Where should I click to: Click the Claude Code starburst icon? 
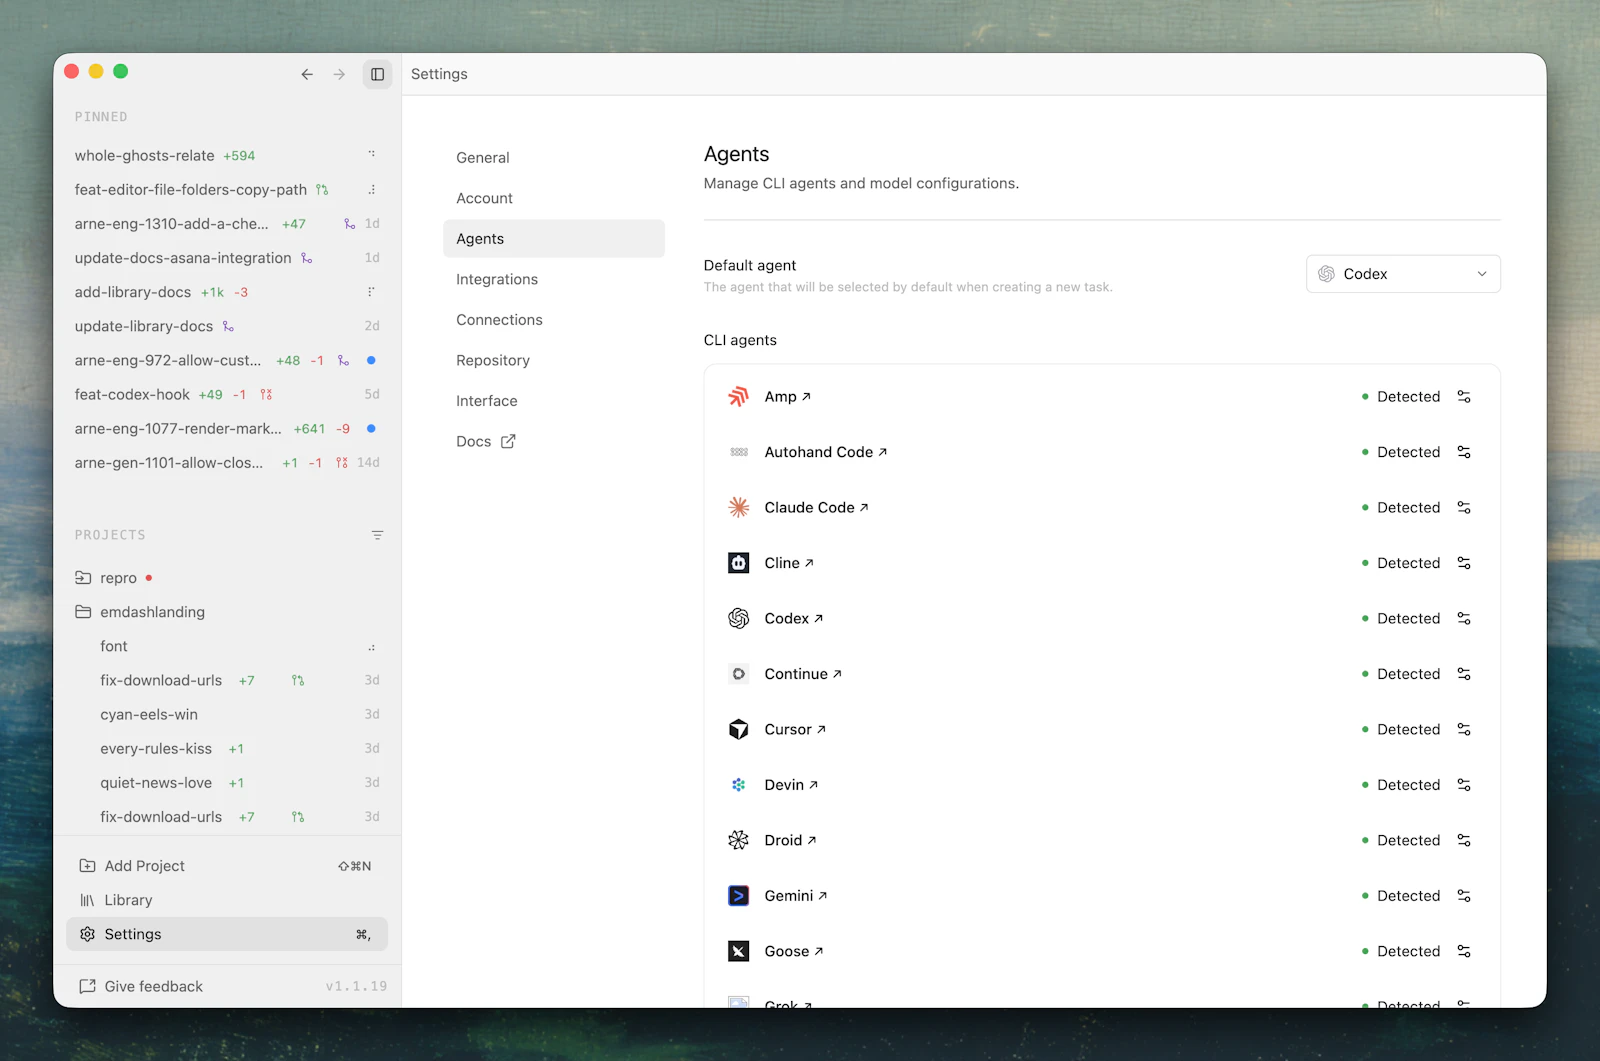tap(739, 508)
